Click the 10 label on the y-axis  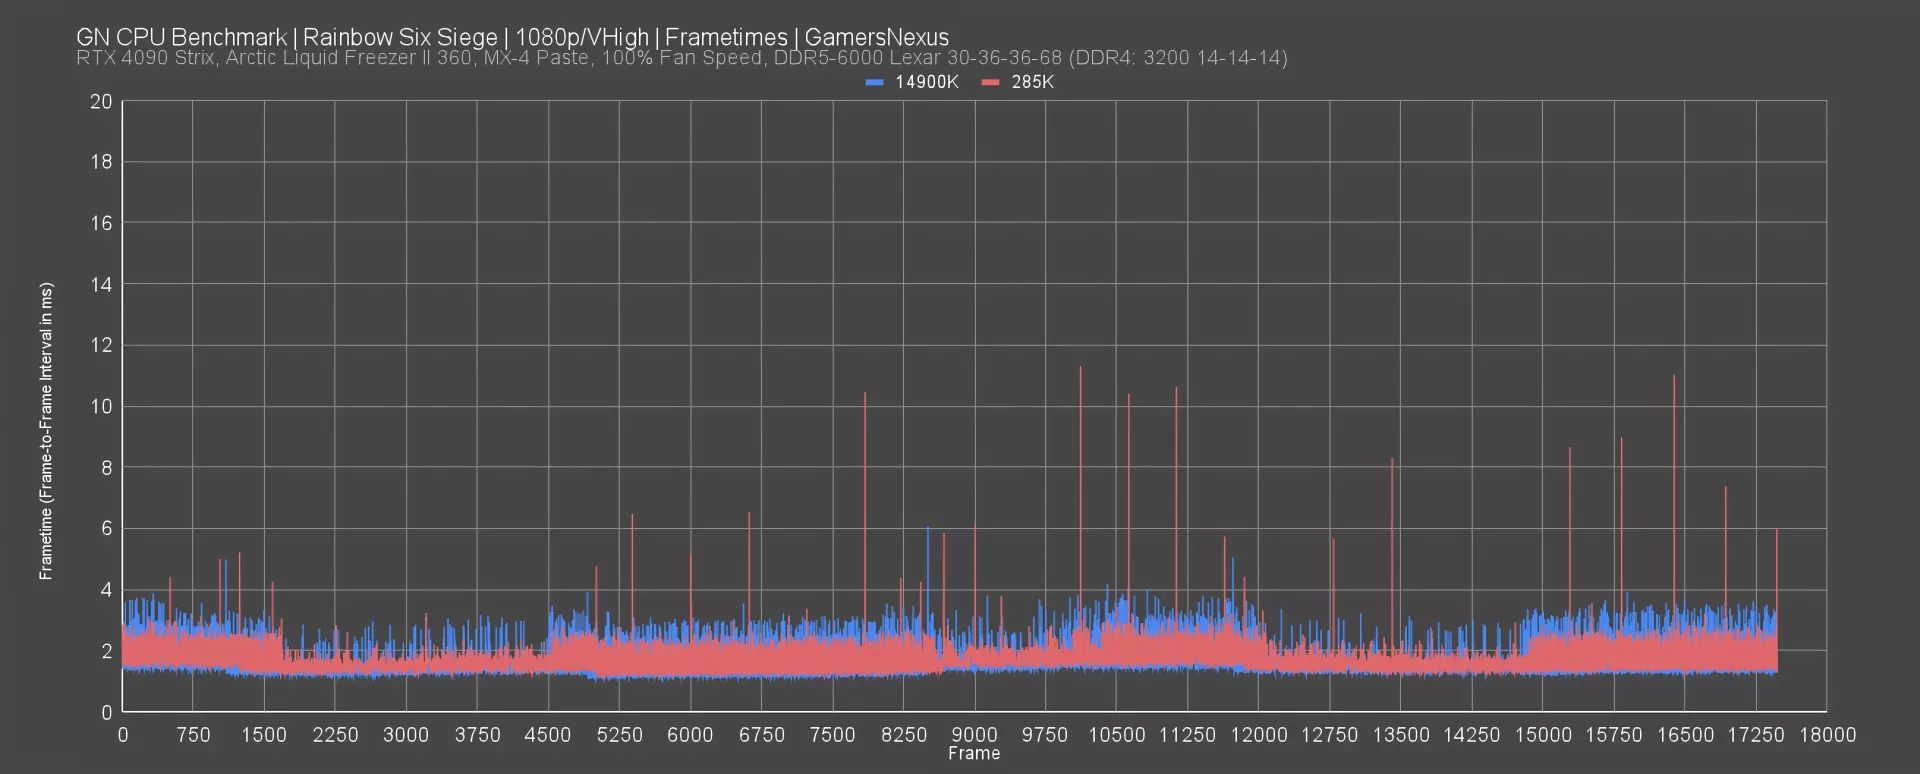click(101, 407)
